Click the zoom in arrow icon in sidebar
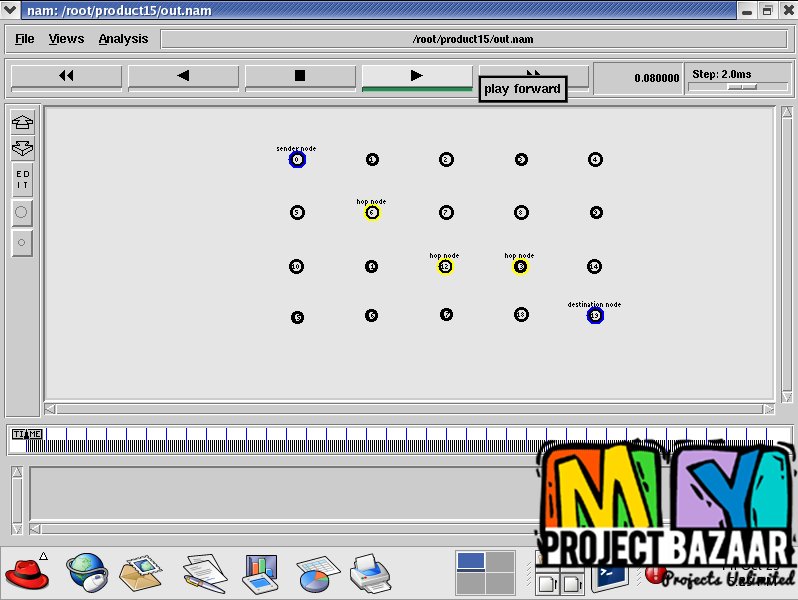Screen dimensions: 798x600 (22, 122)
